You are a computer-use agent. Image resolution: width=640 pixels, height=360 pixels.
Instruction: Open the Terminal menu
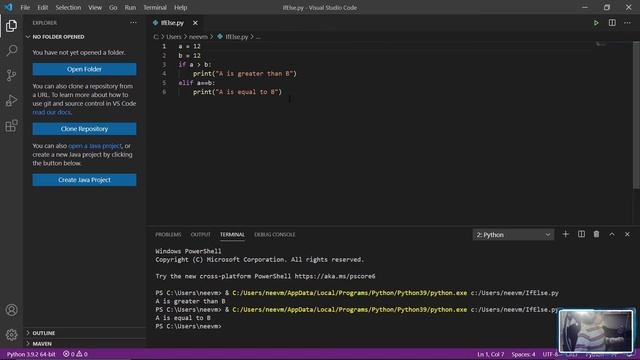click(155, 7)
